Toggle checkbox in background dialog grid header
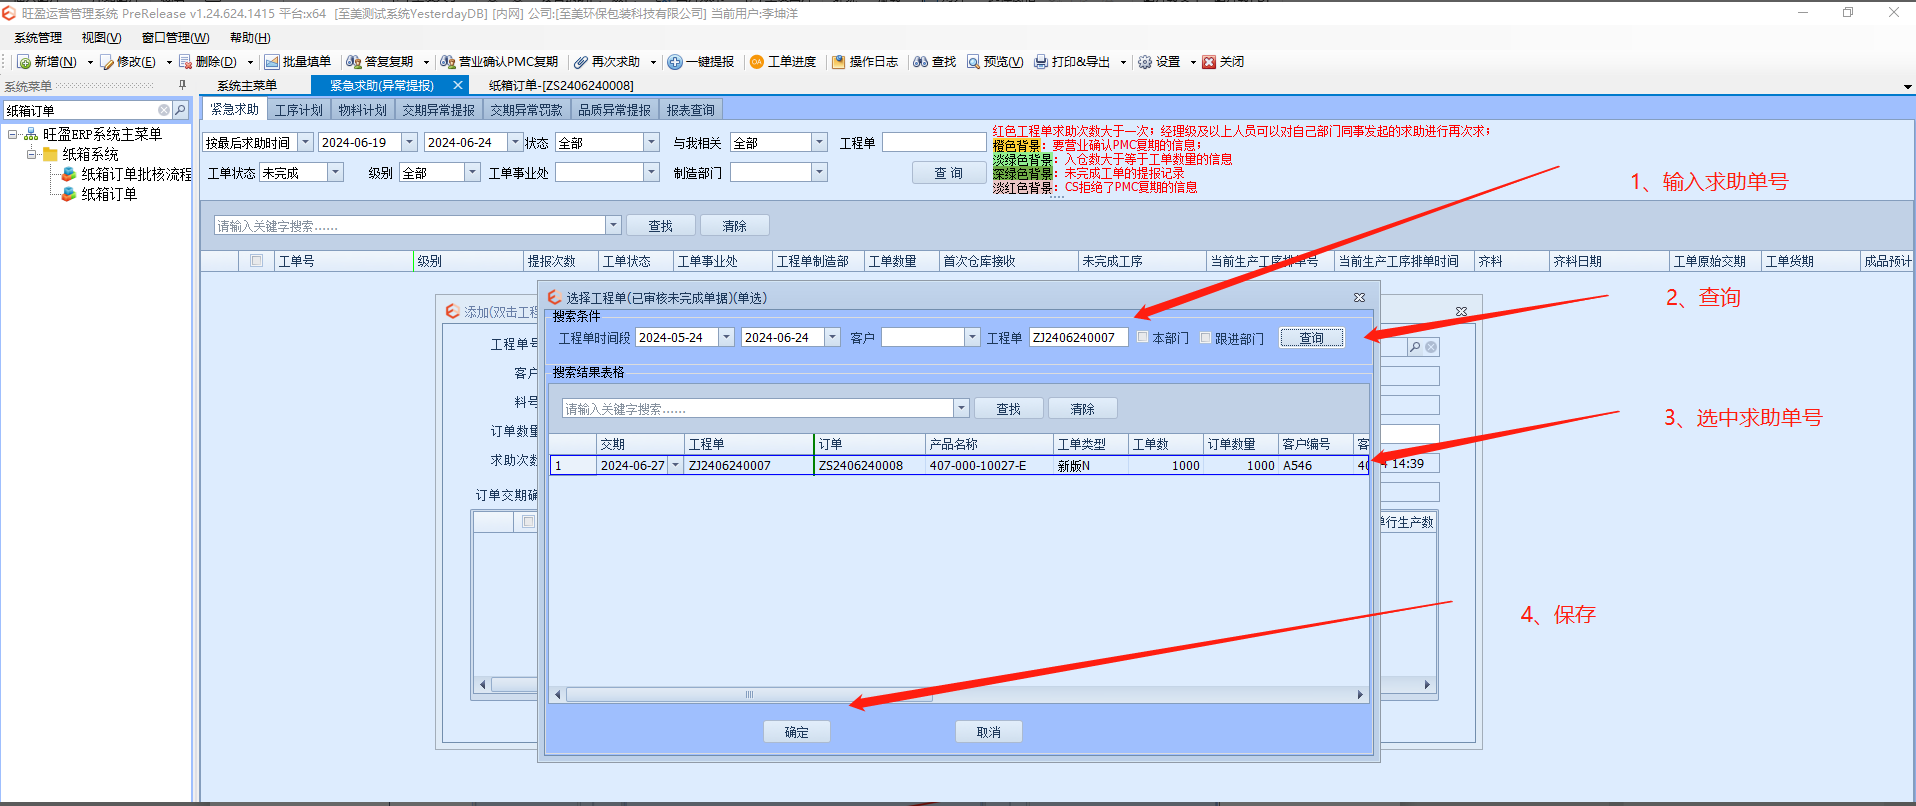Viewport: 1916px width, 806px height. 529,522
